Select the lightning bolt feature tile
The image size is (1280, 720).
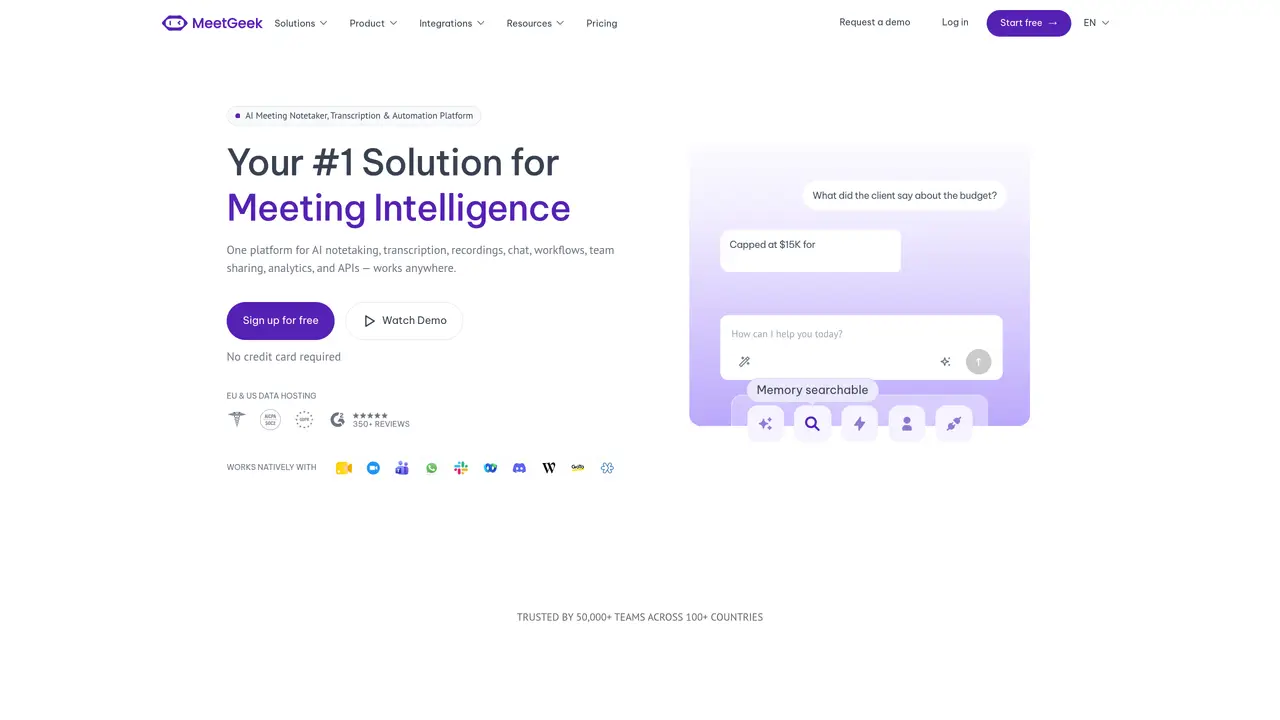(x=859, y=424)
